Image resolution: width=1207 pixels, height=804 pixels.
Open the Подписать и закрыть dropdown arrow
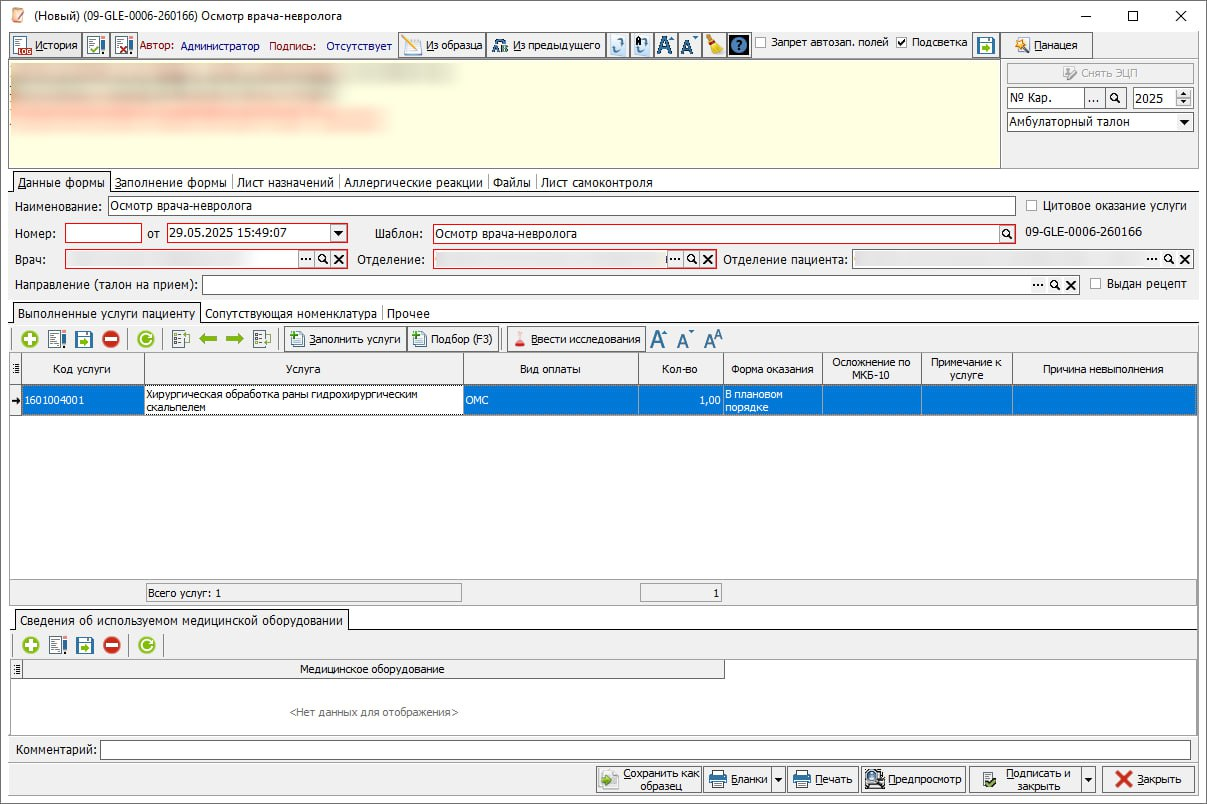click(1088, 780)
